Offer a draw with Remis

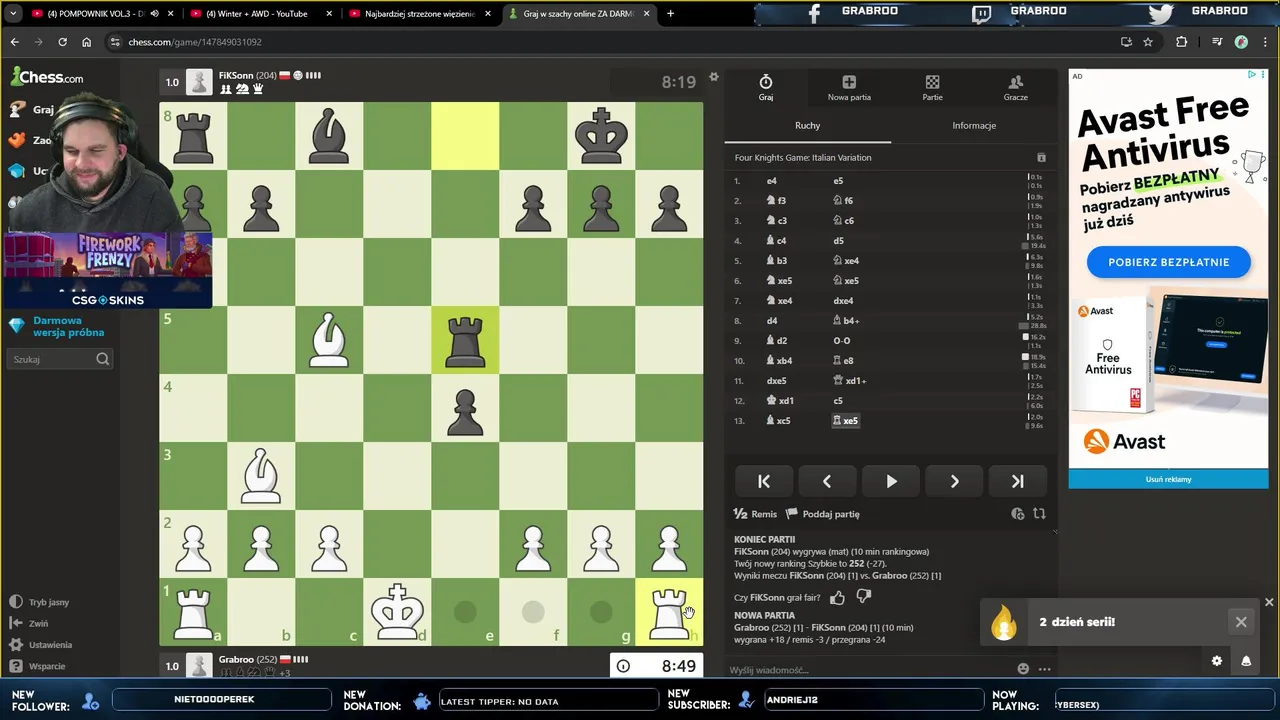pyautogui.click(x=755, y=514)
